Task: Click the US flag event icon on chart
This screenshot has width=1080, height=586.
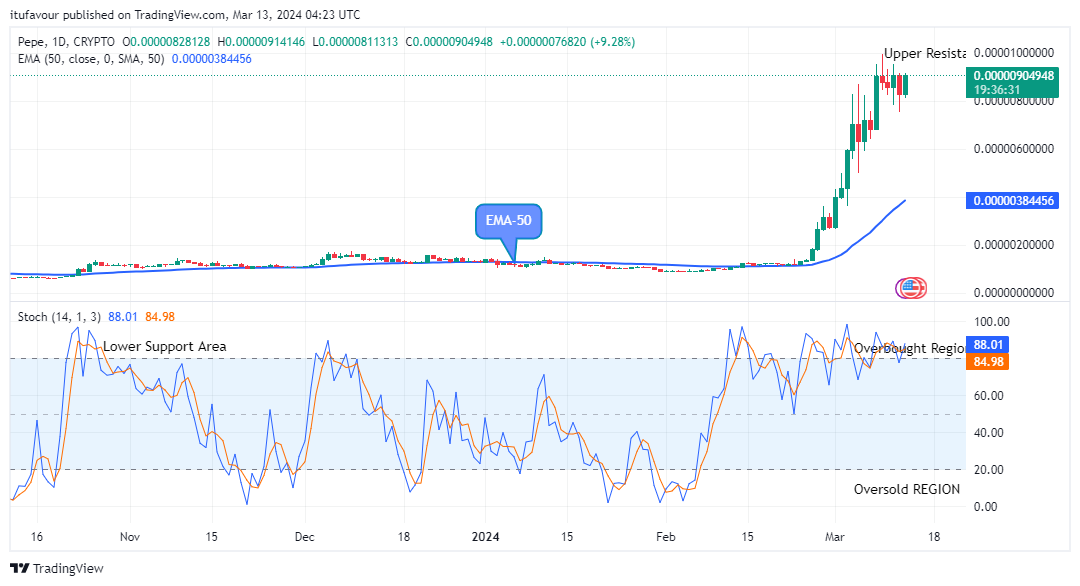Action: pos(912,288)
